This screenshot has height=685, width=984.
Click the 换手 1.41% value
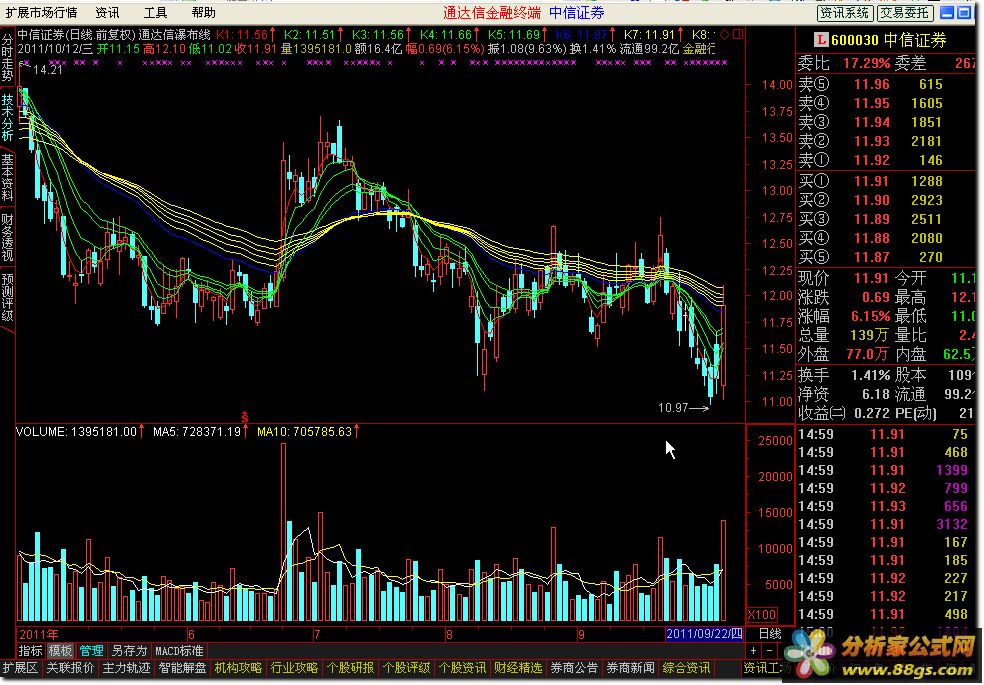point(870,375)
